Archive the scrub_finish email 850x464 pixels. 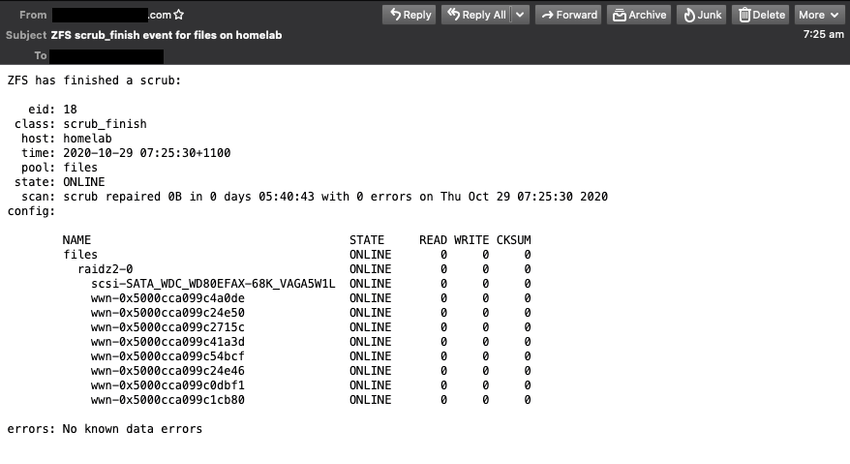tap(639, 15)
